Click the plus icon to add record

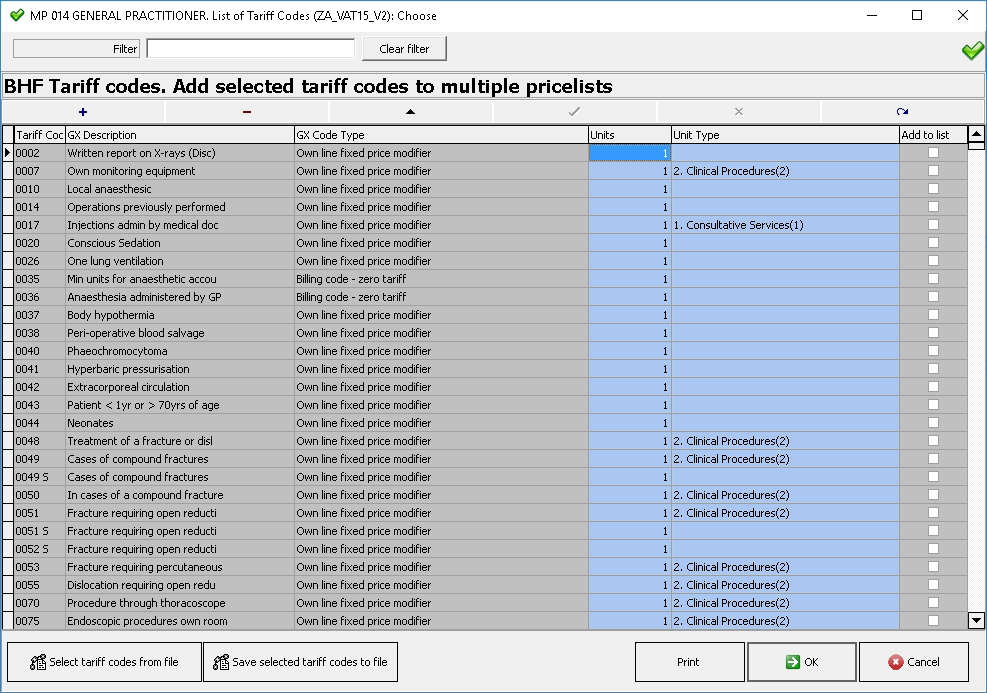pos(82,112)
